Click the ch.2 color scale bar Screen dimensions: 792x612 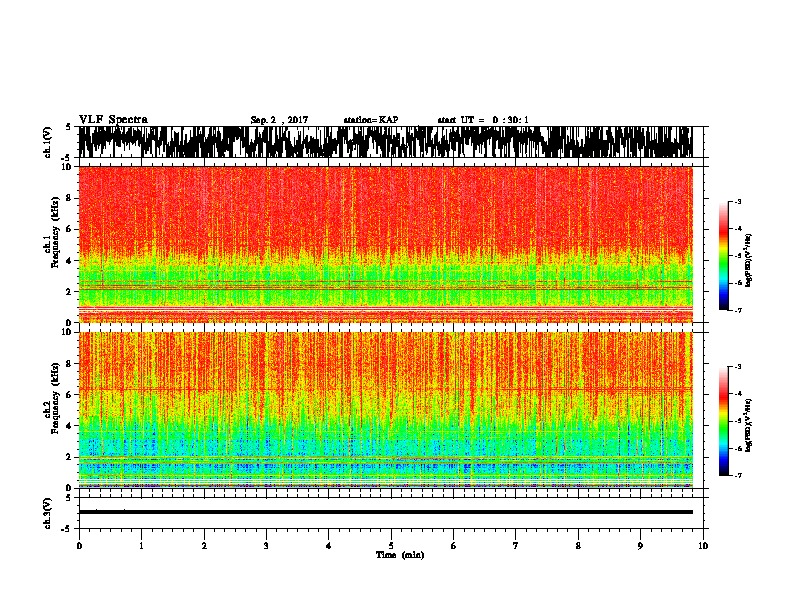[x=724, y=421]
